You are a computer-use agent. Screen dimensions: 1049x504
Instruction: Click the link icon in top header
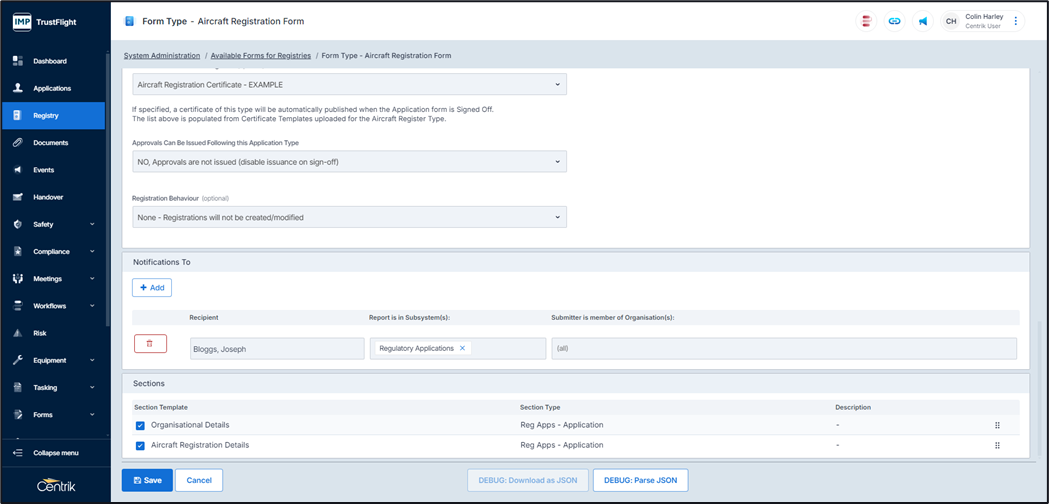[894, 21]
